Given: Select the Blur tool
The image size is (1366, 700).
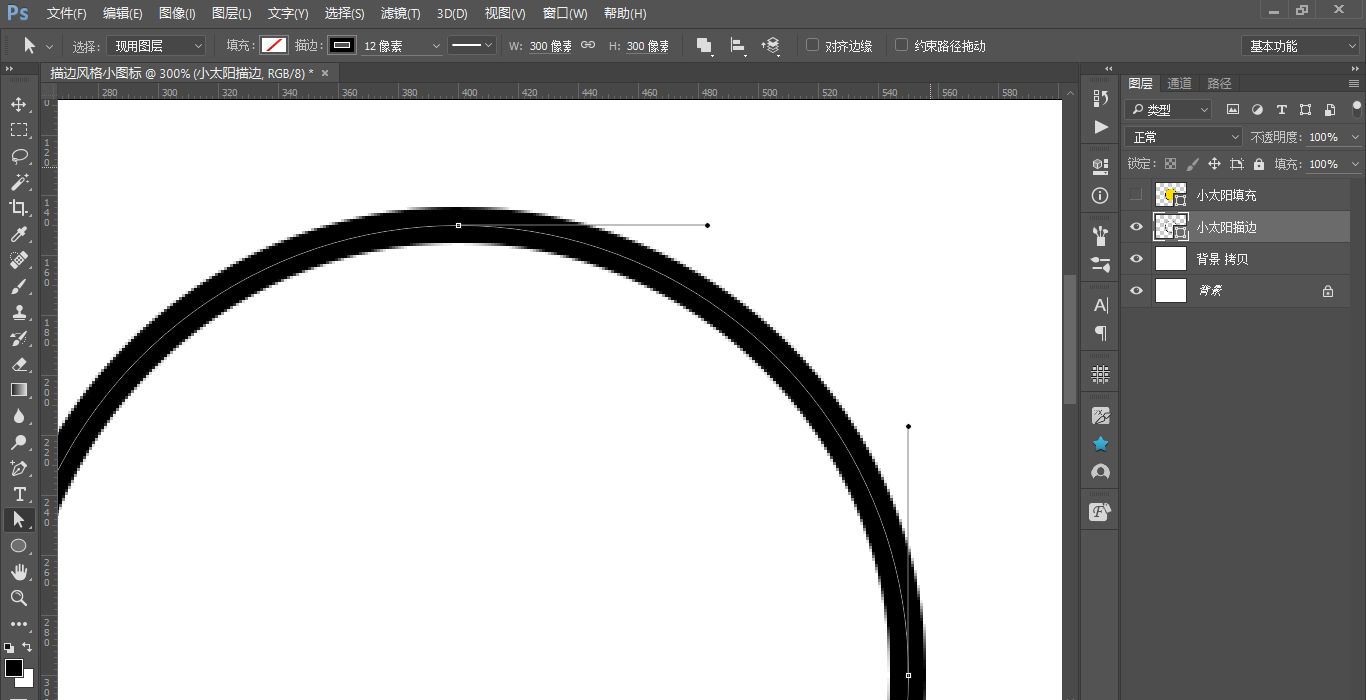Looking at the screenshot, I should click(18, 416).
